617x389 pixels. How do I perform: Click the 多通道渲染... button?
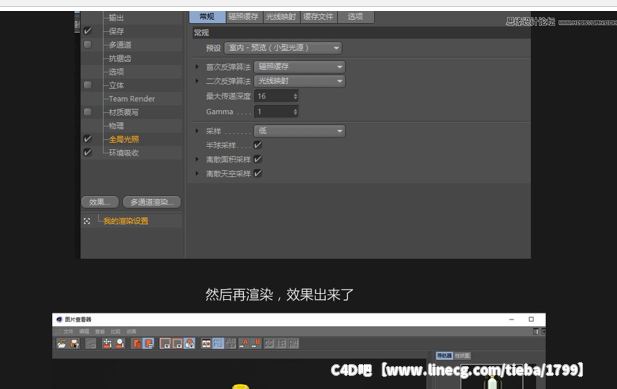tap(152, 202)
